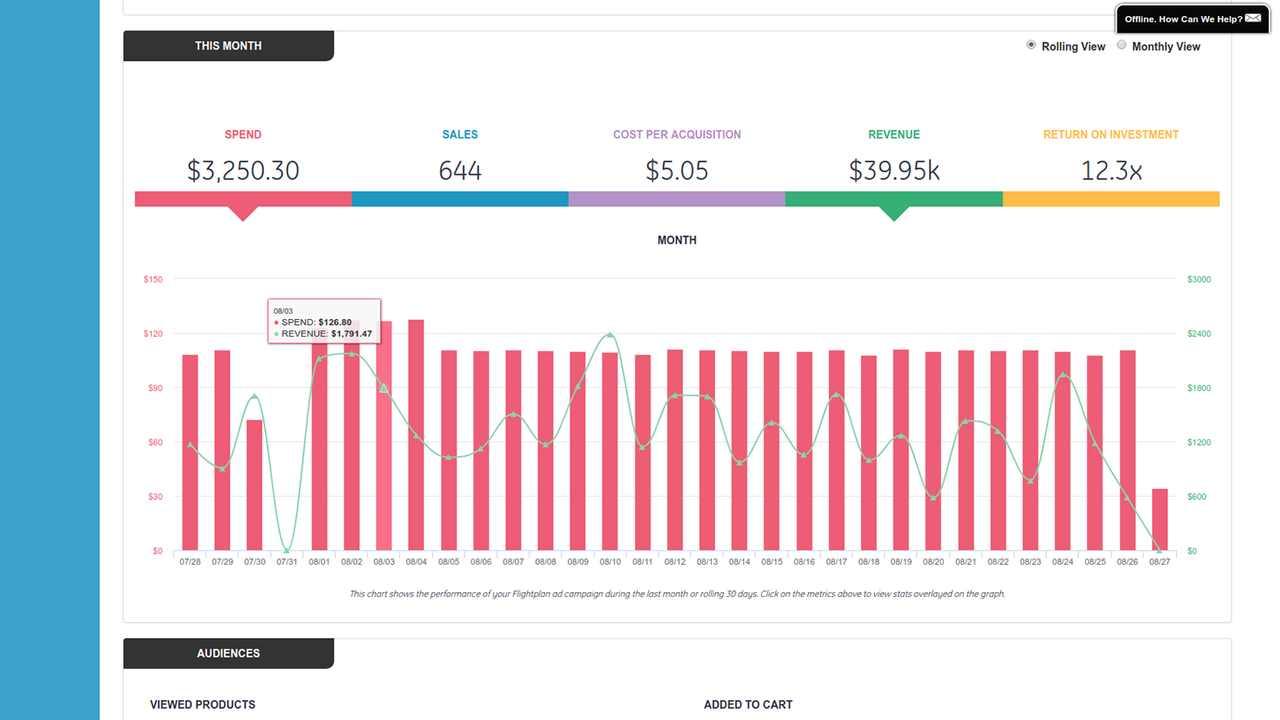The image size is (1280, 720).
Task: Click the green arrow indicator beneath REVENUE
Action: click(x=894, y=212)
